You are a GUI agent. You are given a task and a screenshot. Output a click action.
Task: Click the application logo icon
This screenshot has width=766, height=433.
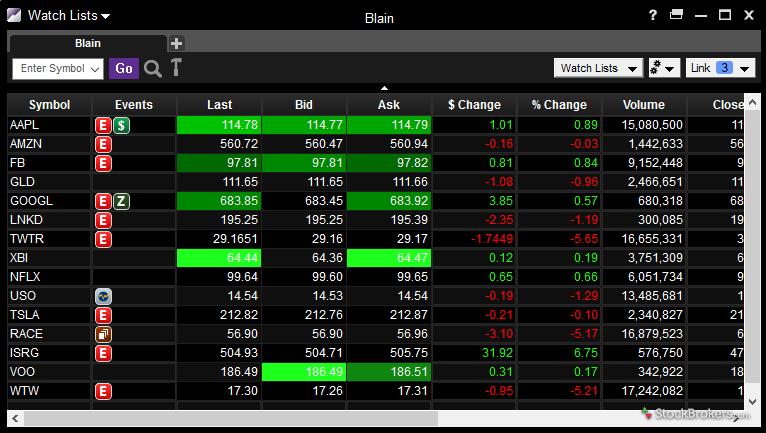pyautogui.click(x=14, y=15)
